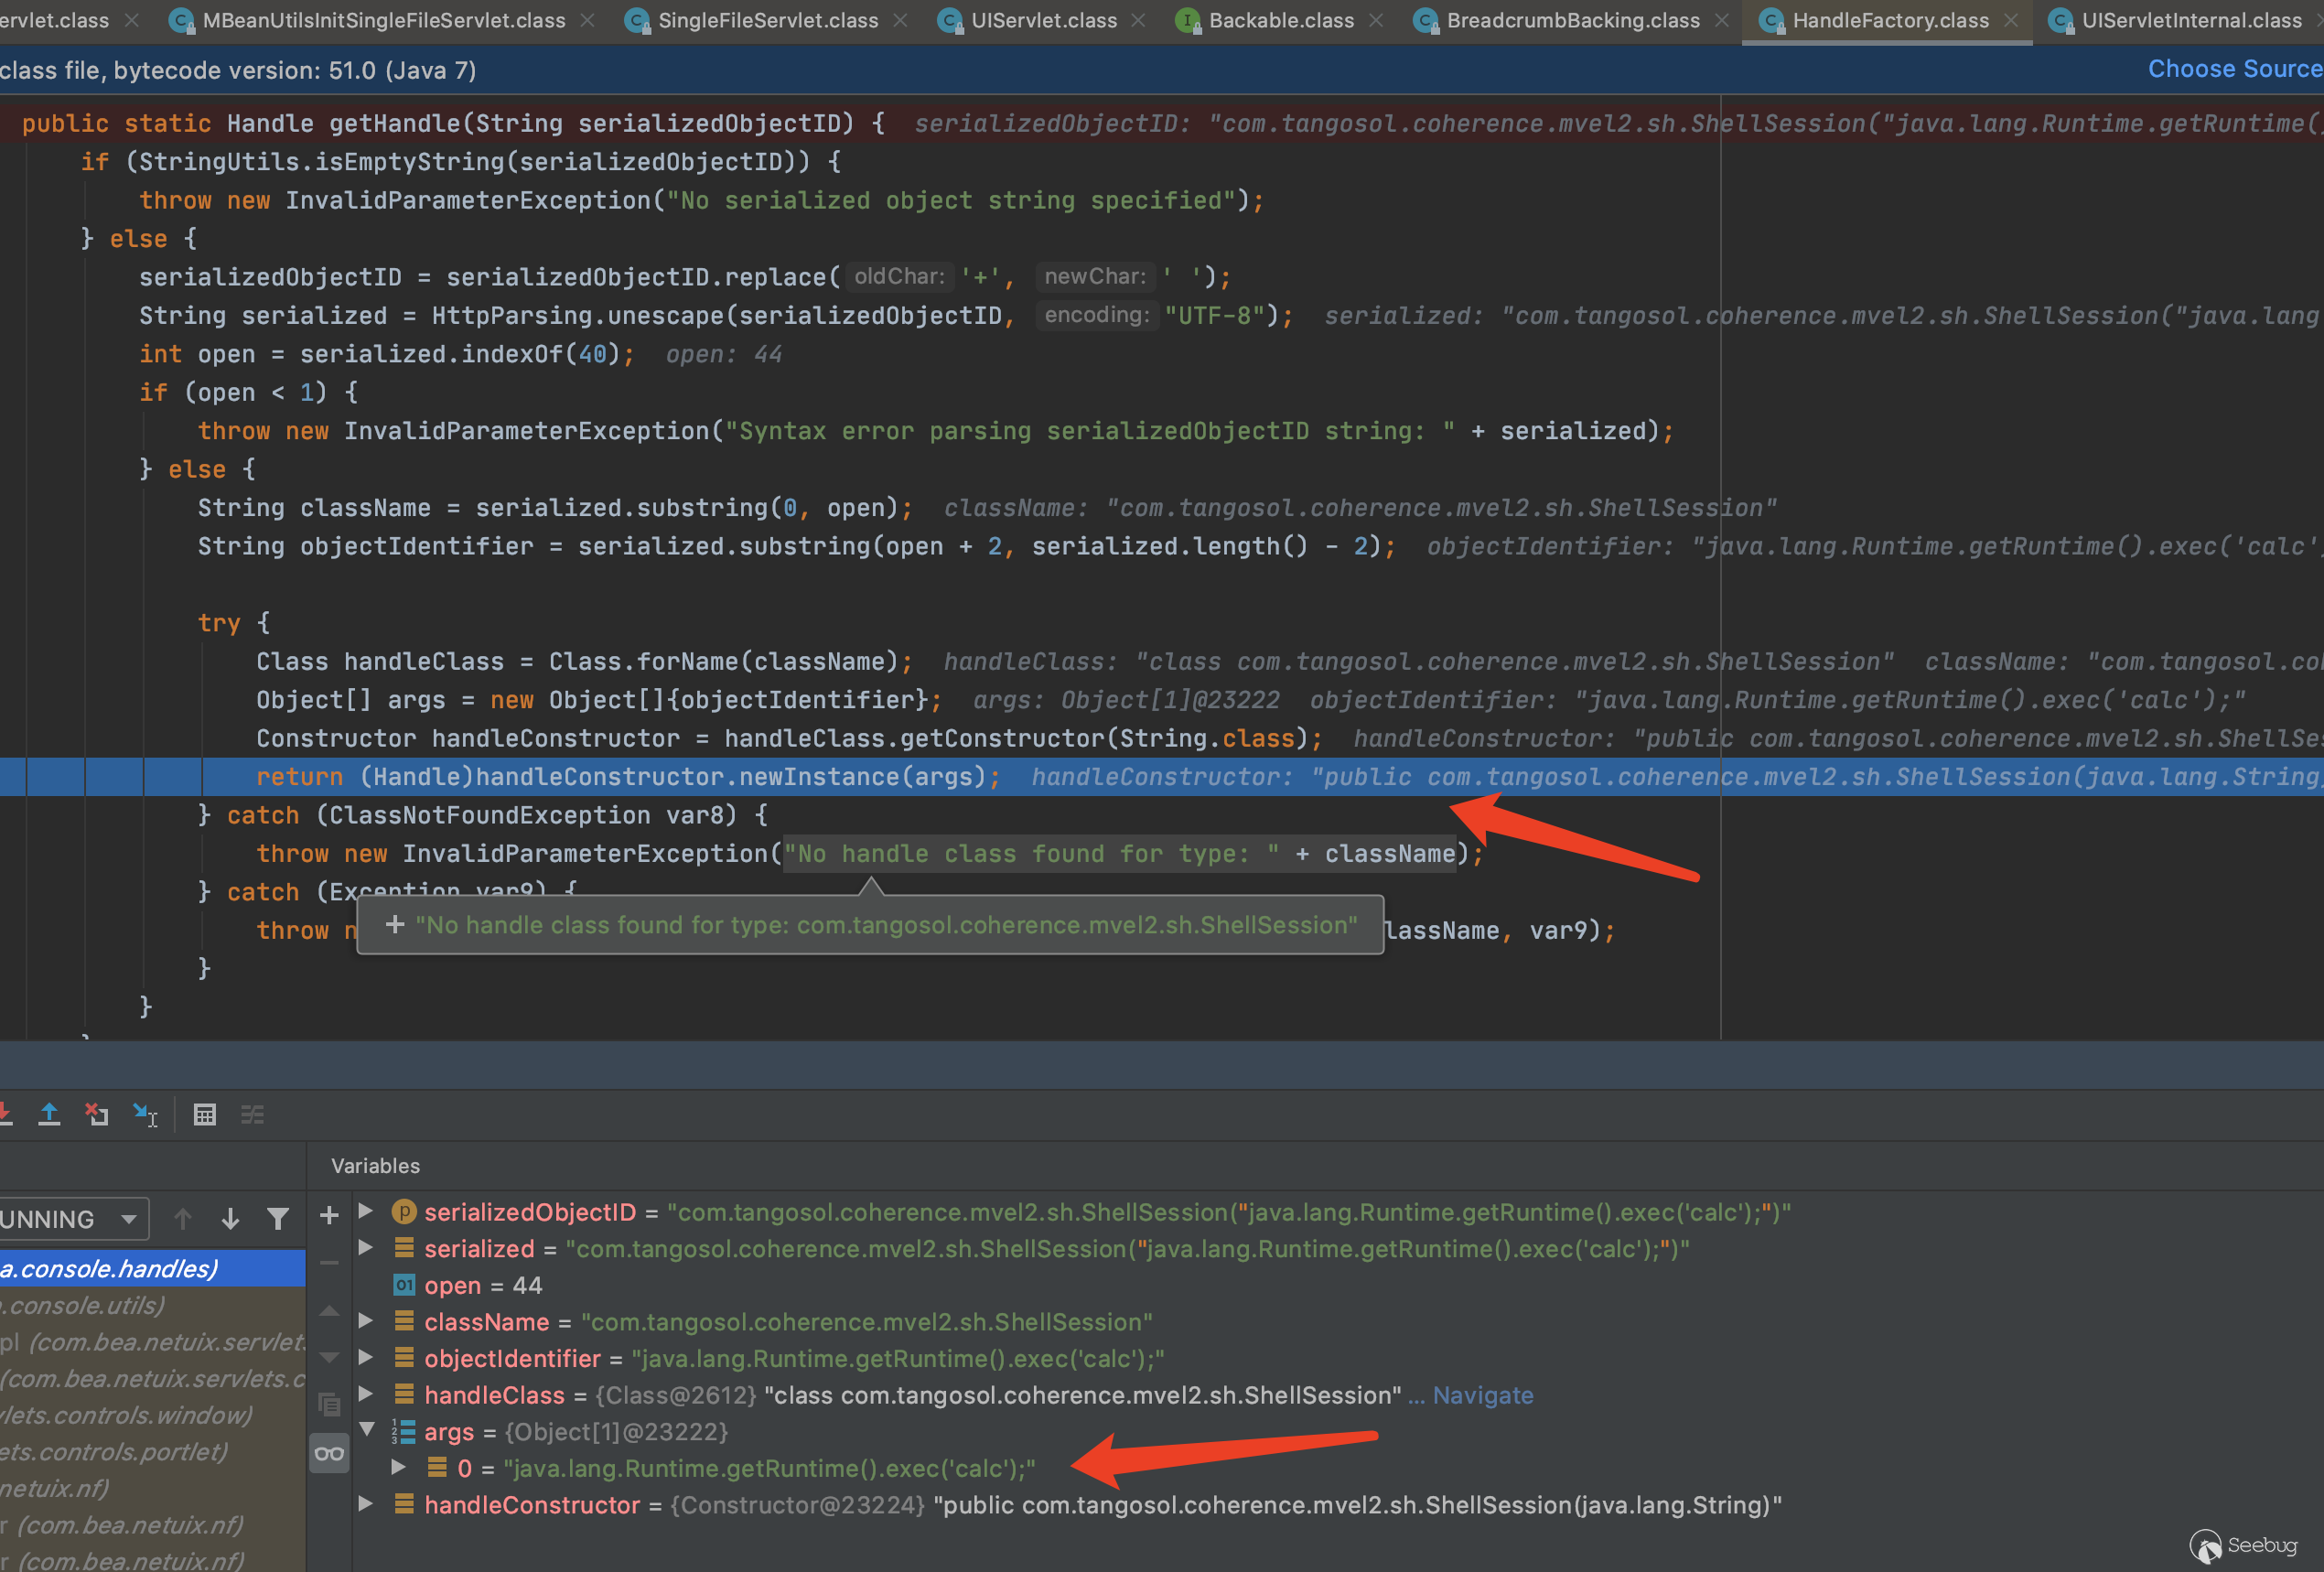Viewport: 2324px width, 1572px height.
Task: Toggle the show watches glasses button
Action: click(329, 1453)
